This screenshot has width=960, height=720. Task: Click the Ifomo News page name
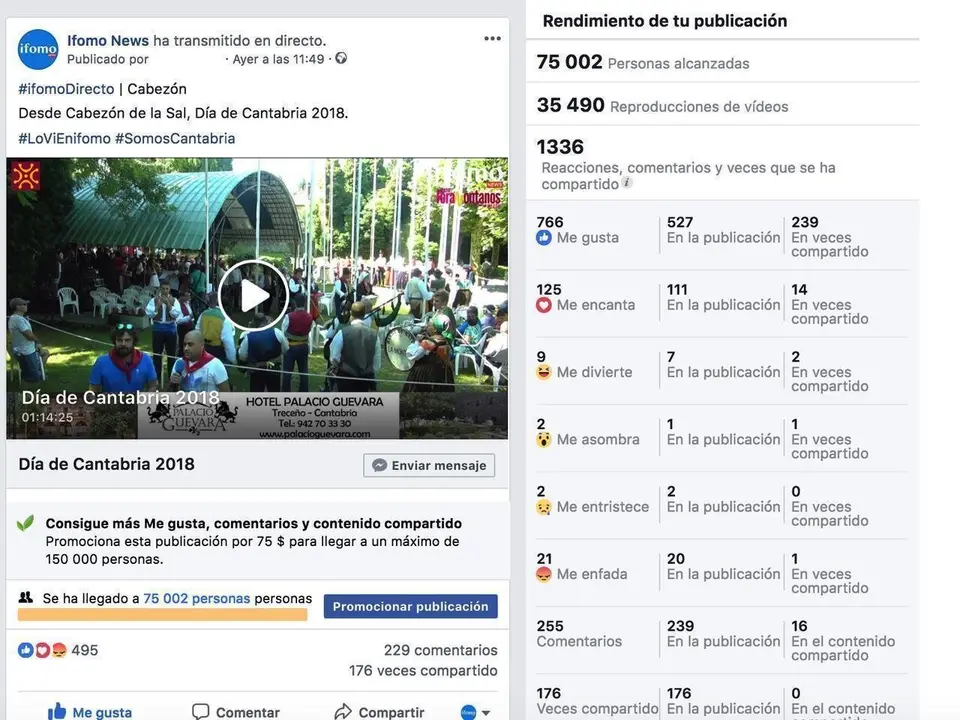point(108,40)
